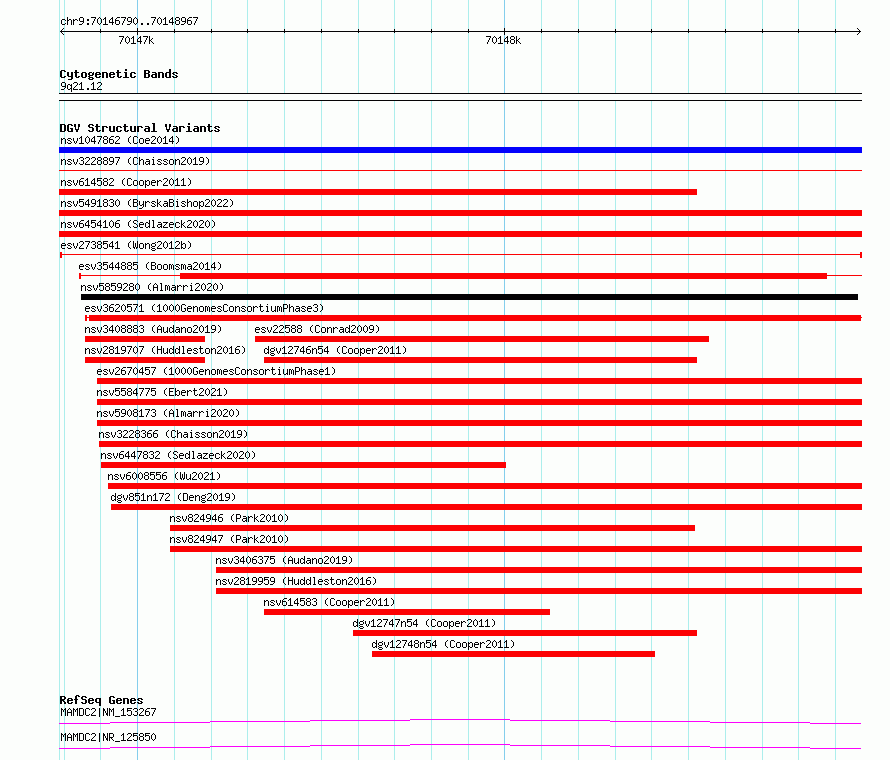Click MAMDC2|NR_125850 RefSeq gene label
The image size is (890, 760).
coord(108,737)
